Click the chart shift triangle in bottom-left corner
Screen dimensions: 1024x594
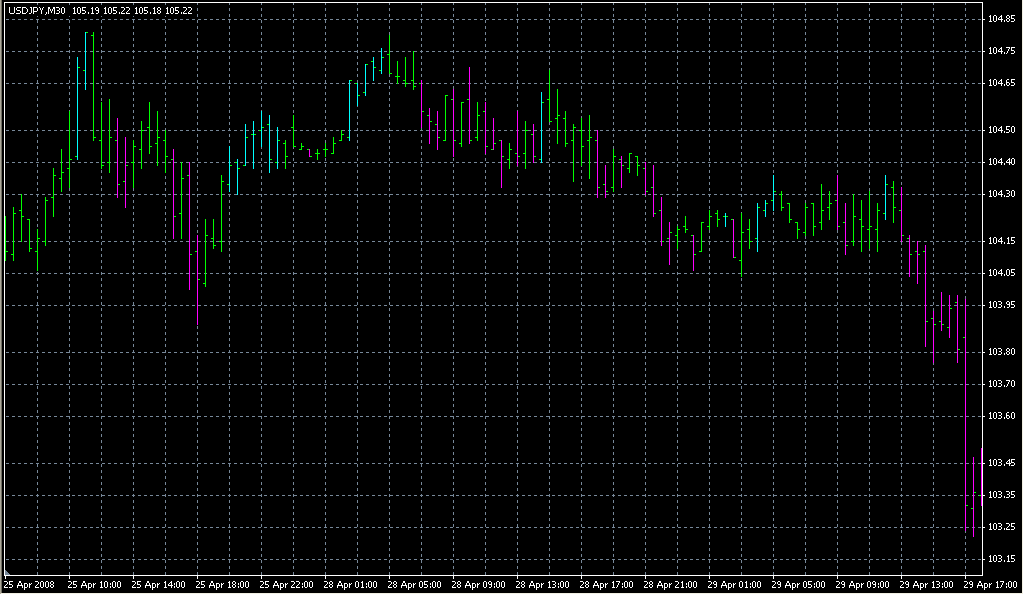[x=8, y=569]
